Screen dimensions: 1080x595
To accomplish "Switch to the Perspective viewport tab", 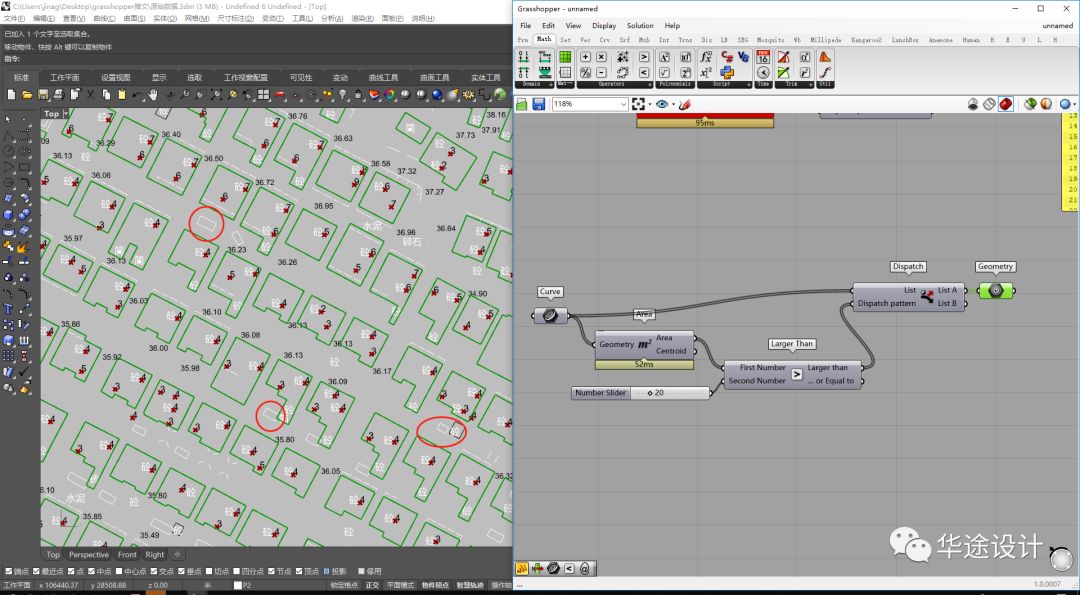I will (89, 554).
